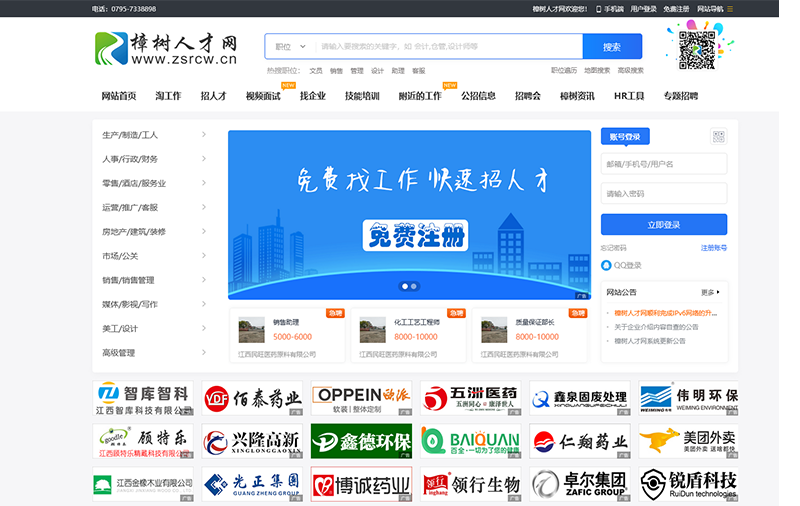Open the BAIQUAN 百全 logo
The image size is (800, 506).
pyautogui.click(x=470, y=441)
